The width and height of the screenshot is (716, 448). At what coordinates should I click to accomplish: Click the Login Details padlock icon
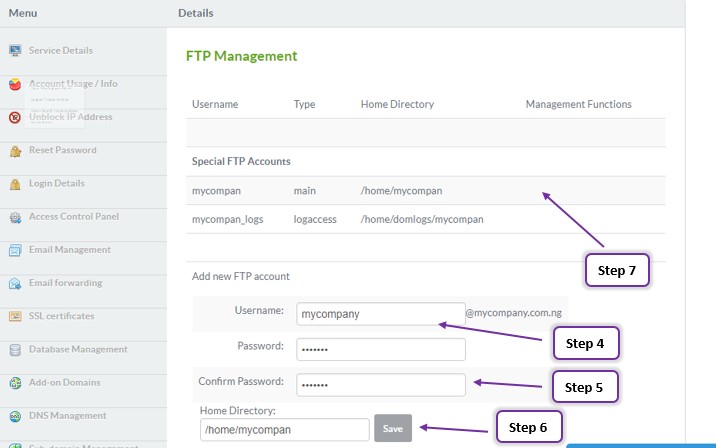15,184
